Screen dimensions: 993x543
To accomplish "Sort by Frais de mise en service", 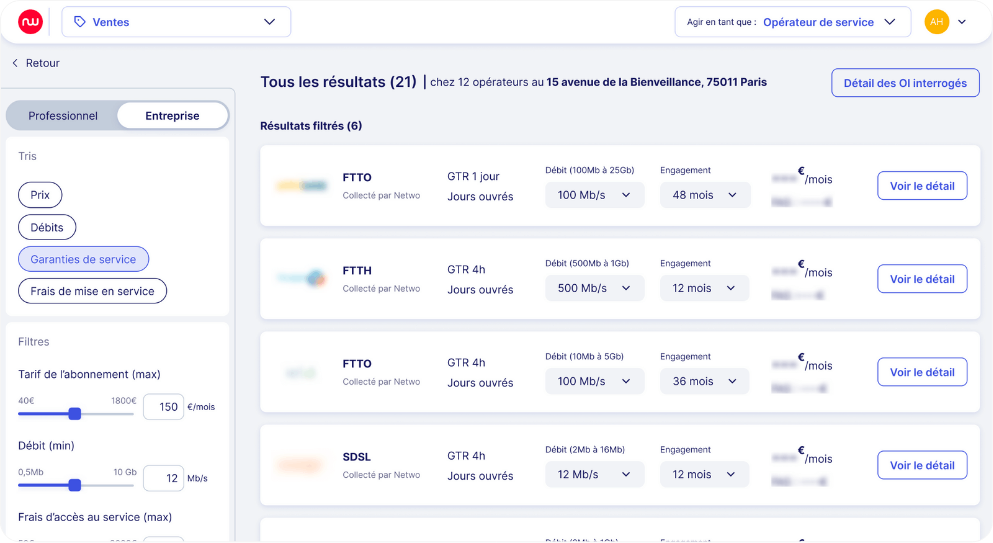I will point(92,291).
